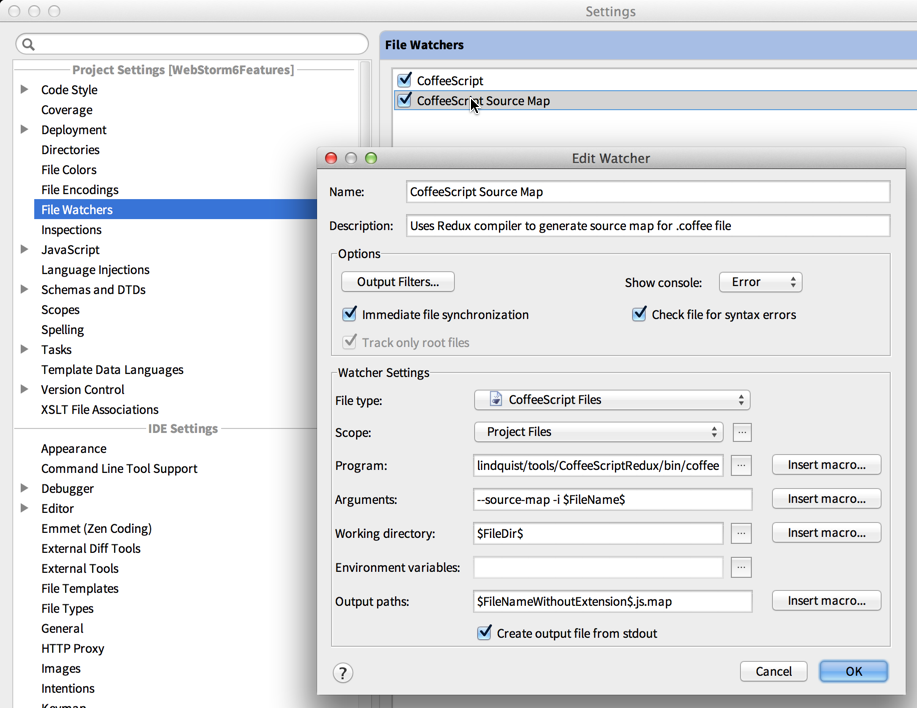Open Language Injections settings page
Image resolution: width=917 pixels, height=708 pixels.
(x=95, y=270)
